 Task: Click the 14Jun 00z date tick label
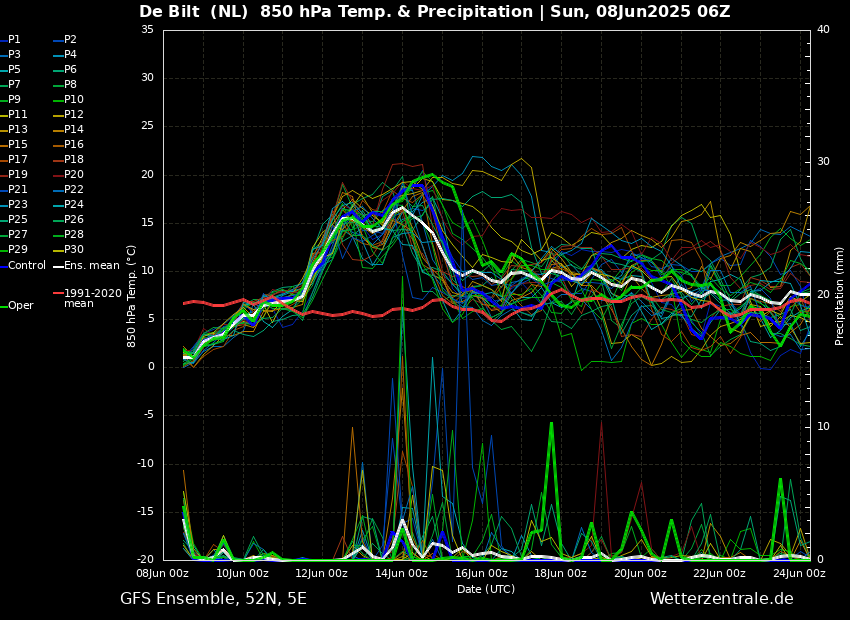tap(401, 574)
